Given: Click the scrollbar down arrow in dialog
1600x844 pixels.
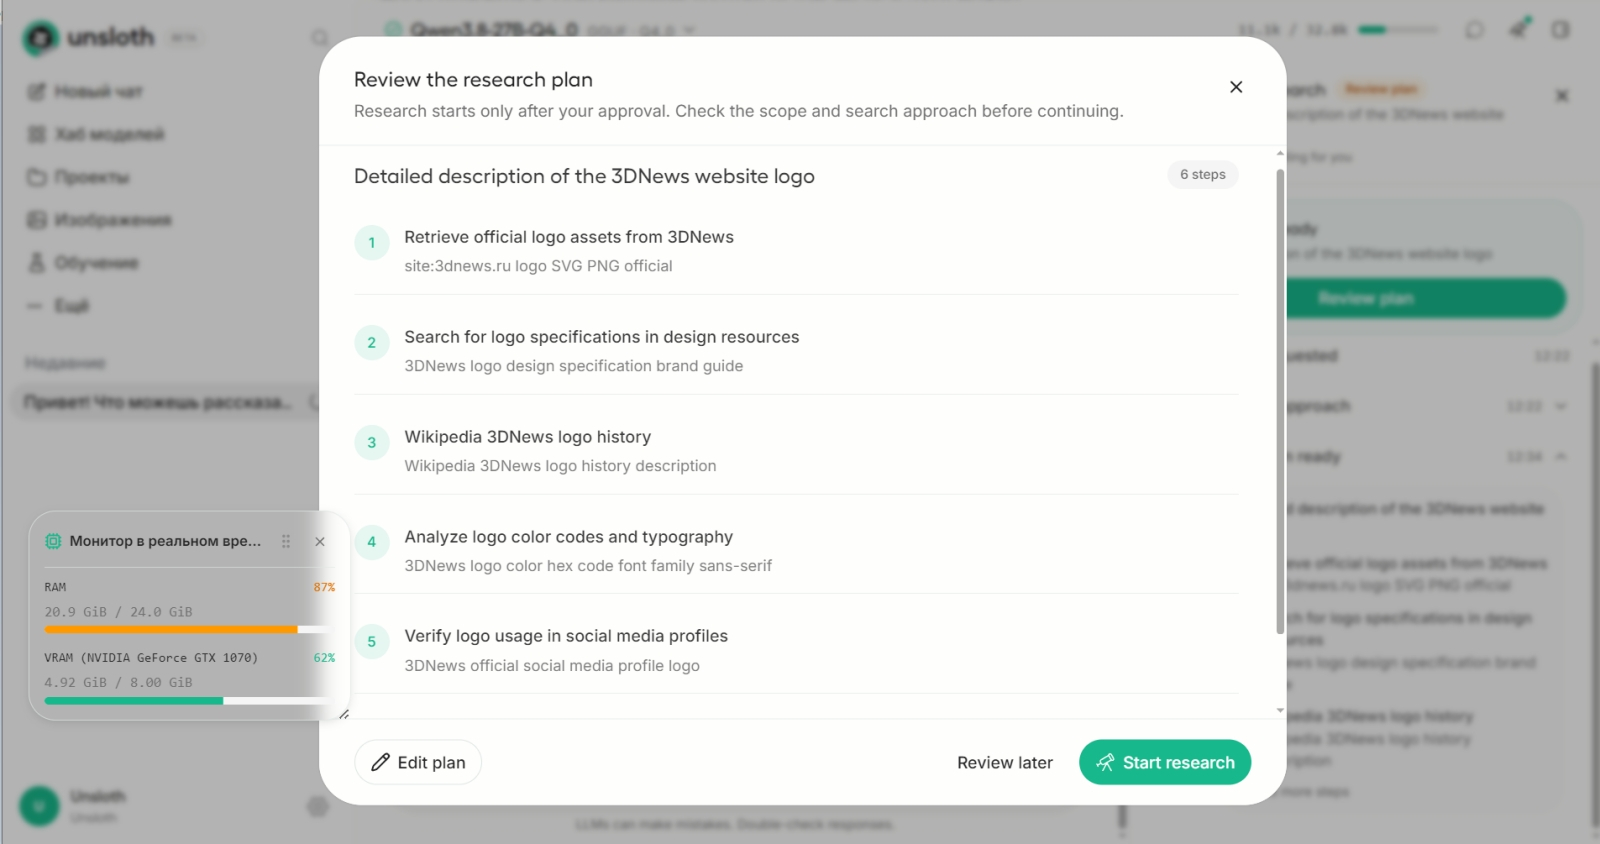Looking at the screenshot, I should pyautogui.click(x=1280, y=710).
